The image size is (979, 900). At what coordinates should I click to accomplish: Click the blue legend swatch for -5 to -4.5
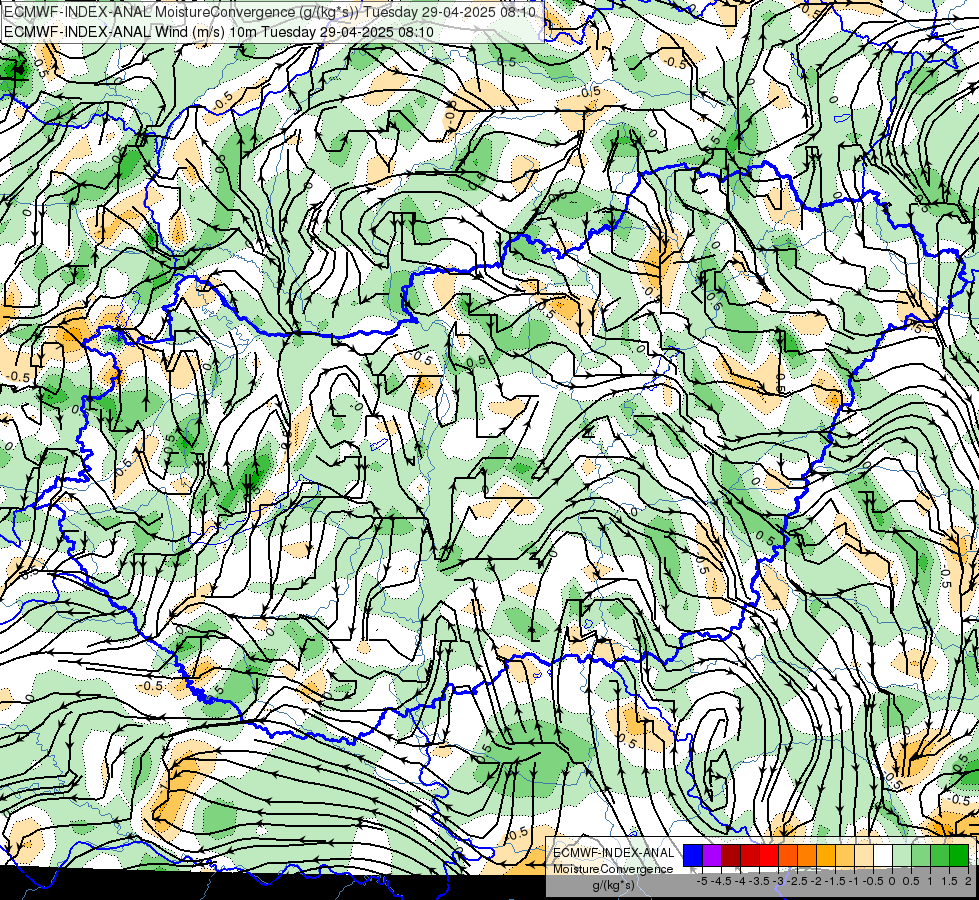pyautogui.click(x=693, y=855)
